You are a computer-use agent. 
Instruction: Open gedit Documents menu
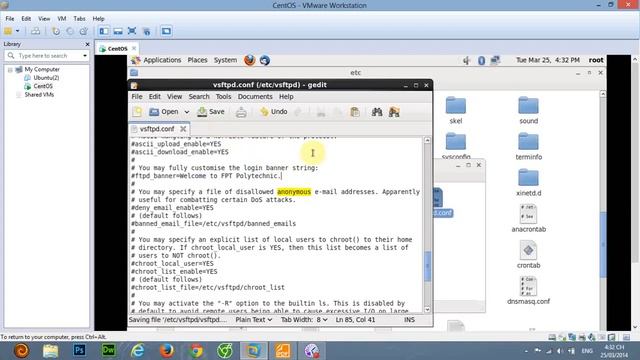click(255, 97)
